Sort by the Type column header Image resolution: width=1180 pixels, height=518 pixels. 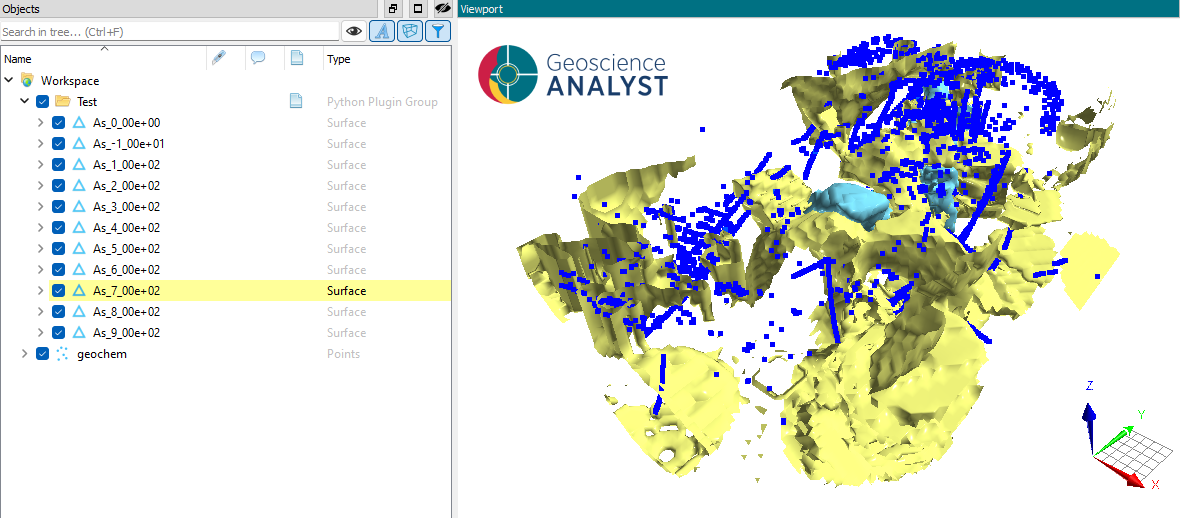[x=339, y=59]
